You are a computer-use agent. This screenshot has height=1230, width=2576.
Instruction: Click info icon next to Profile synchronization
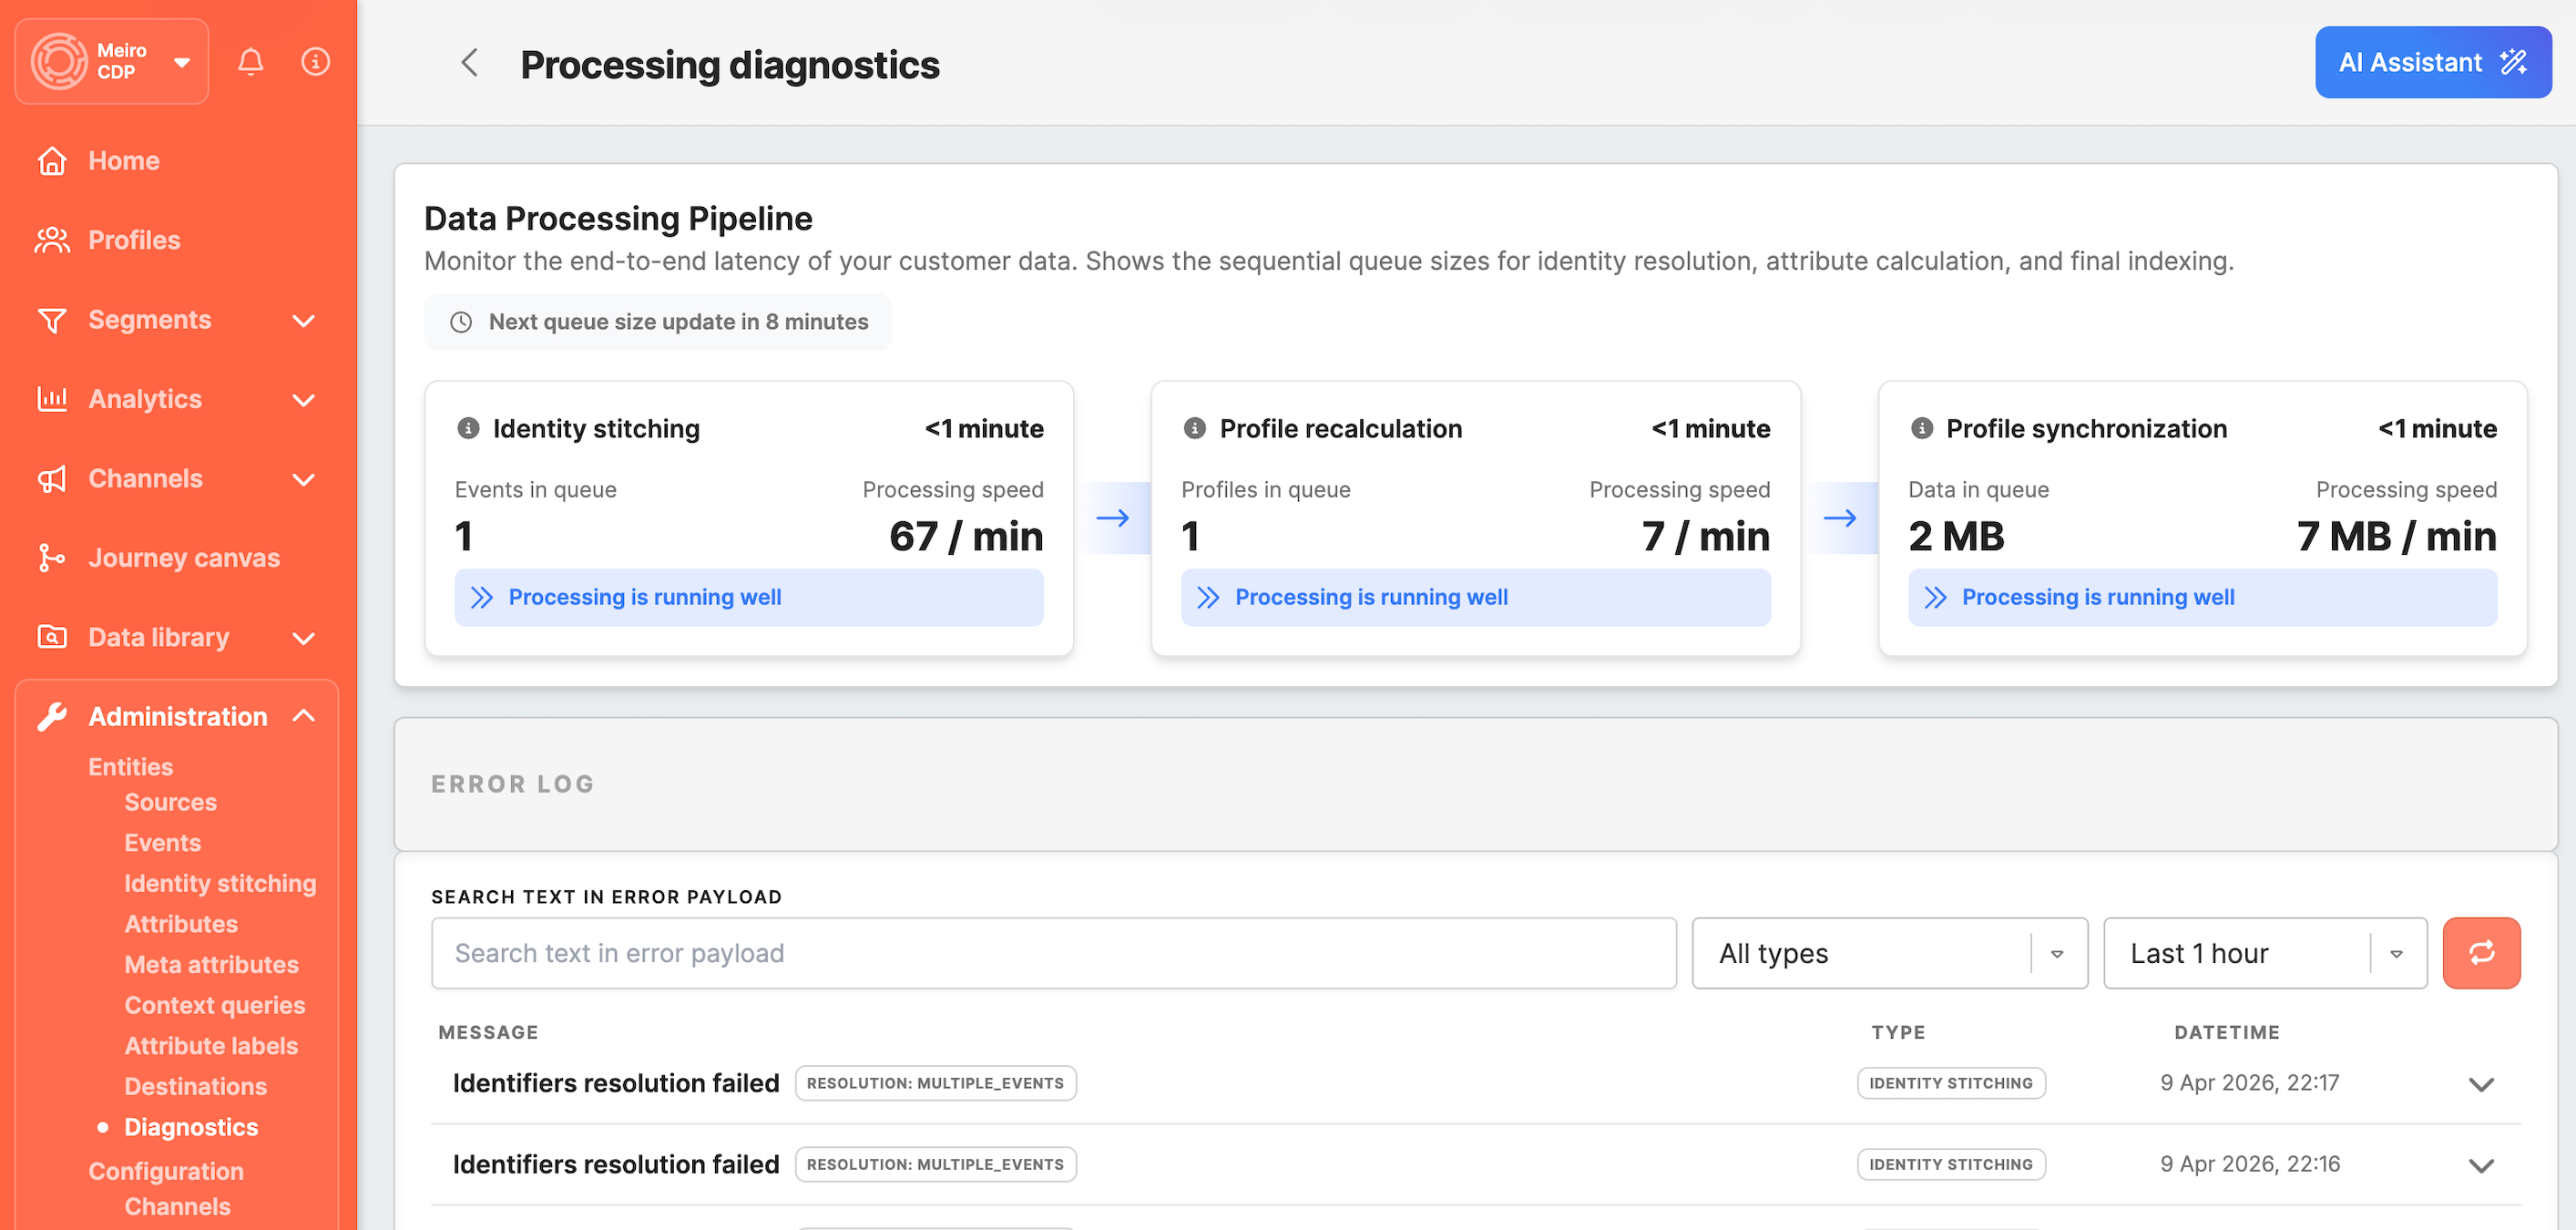(x=1921, y=428)
